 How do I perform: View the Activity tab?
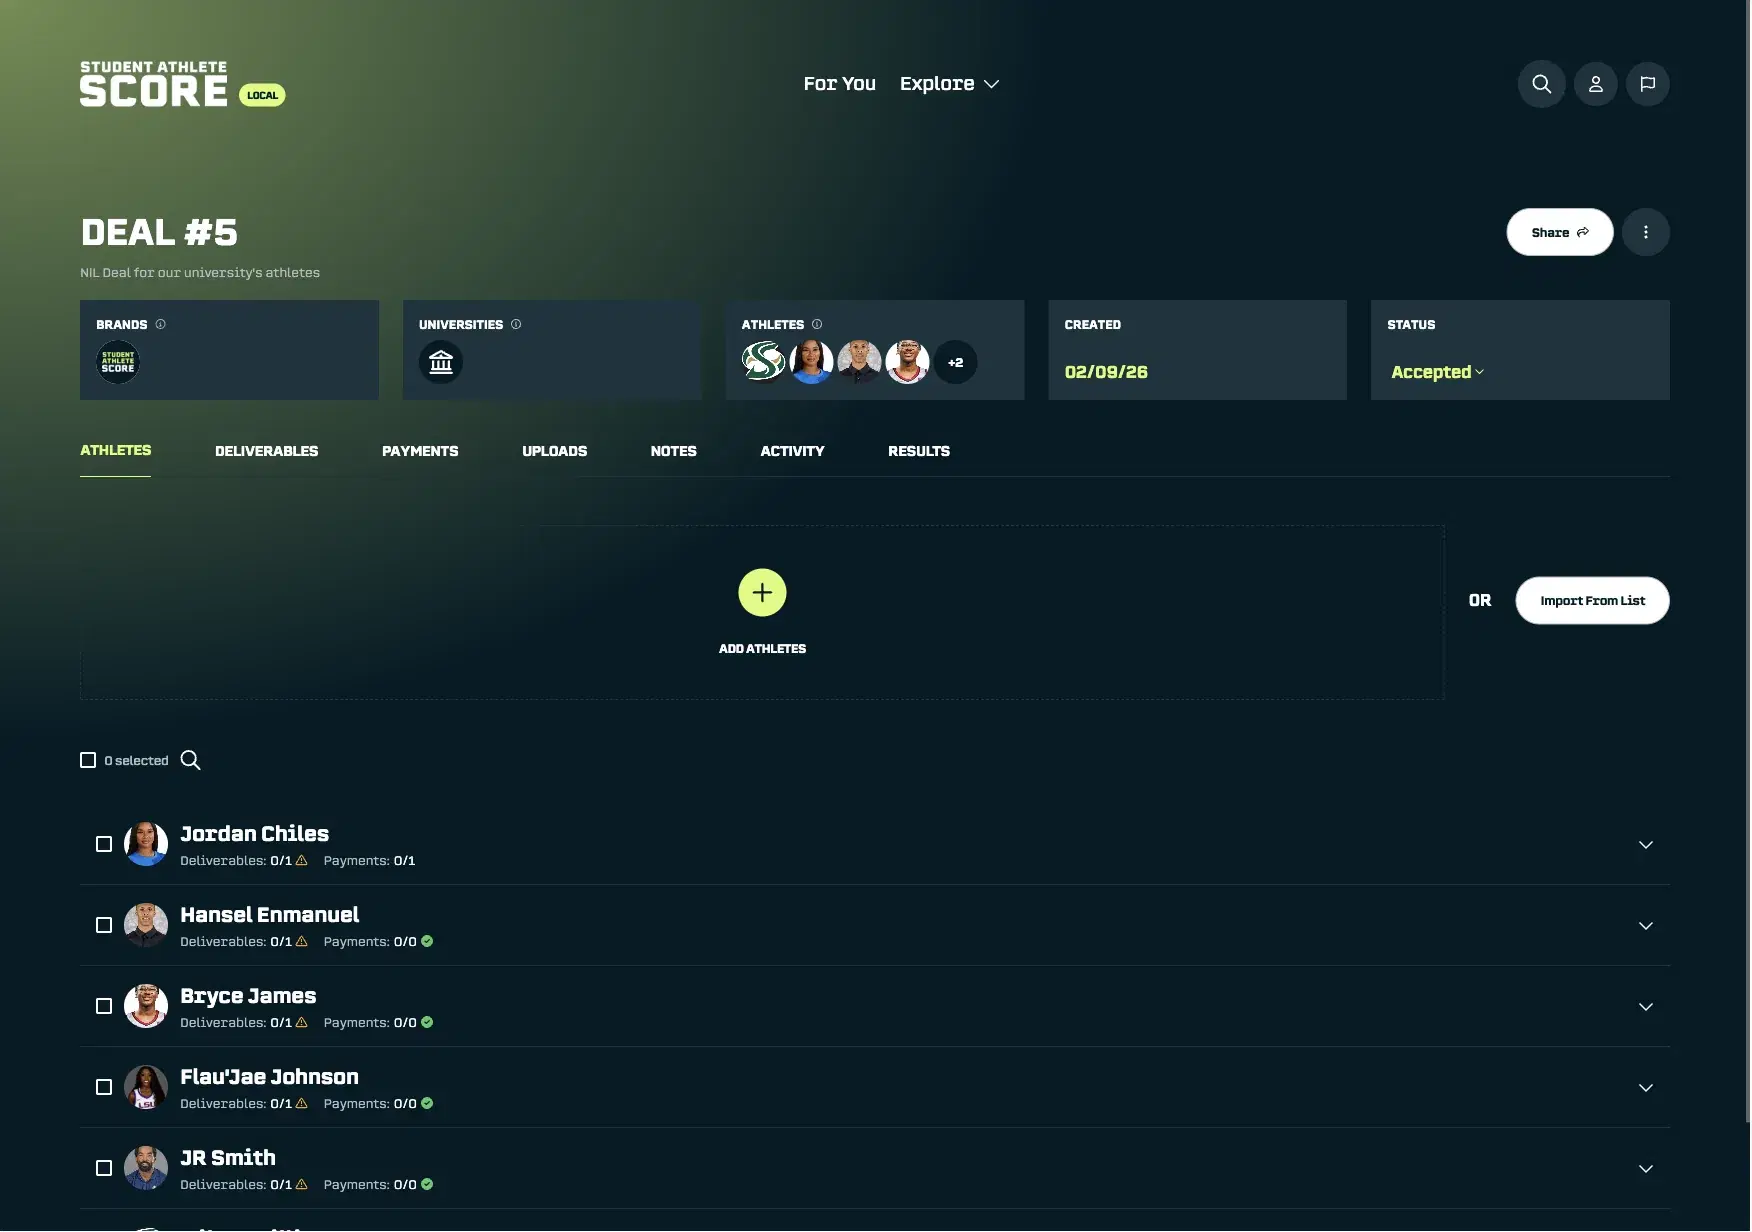pos(792,451)
